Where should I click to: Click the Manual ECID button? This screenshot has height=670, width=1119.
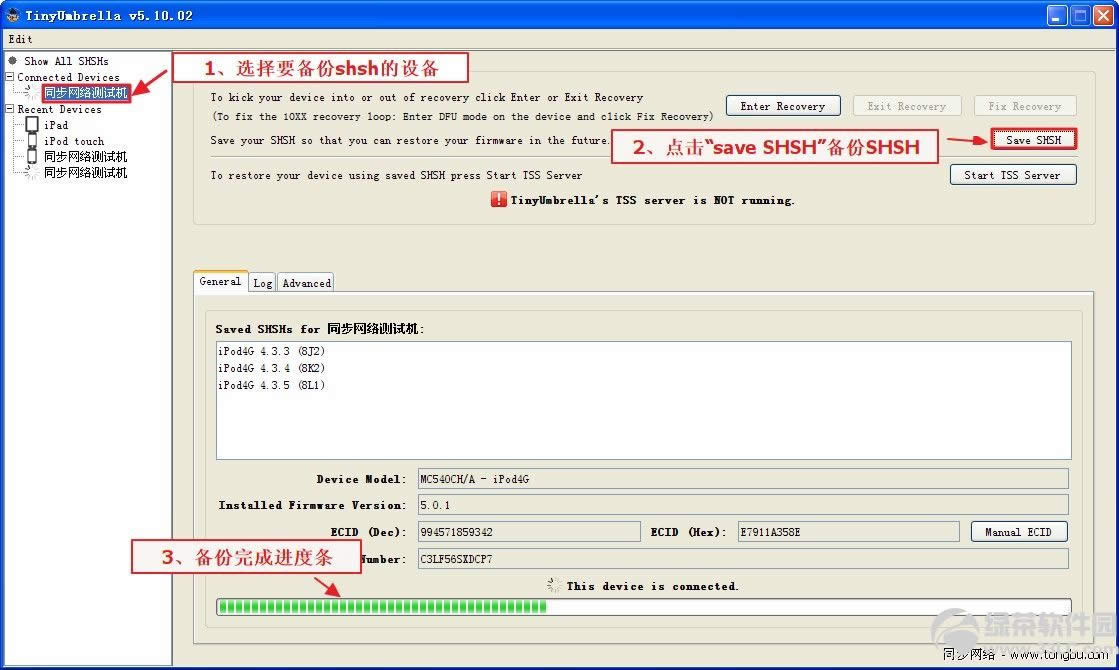pos(1019,532)
